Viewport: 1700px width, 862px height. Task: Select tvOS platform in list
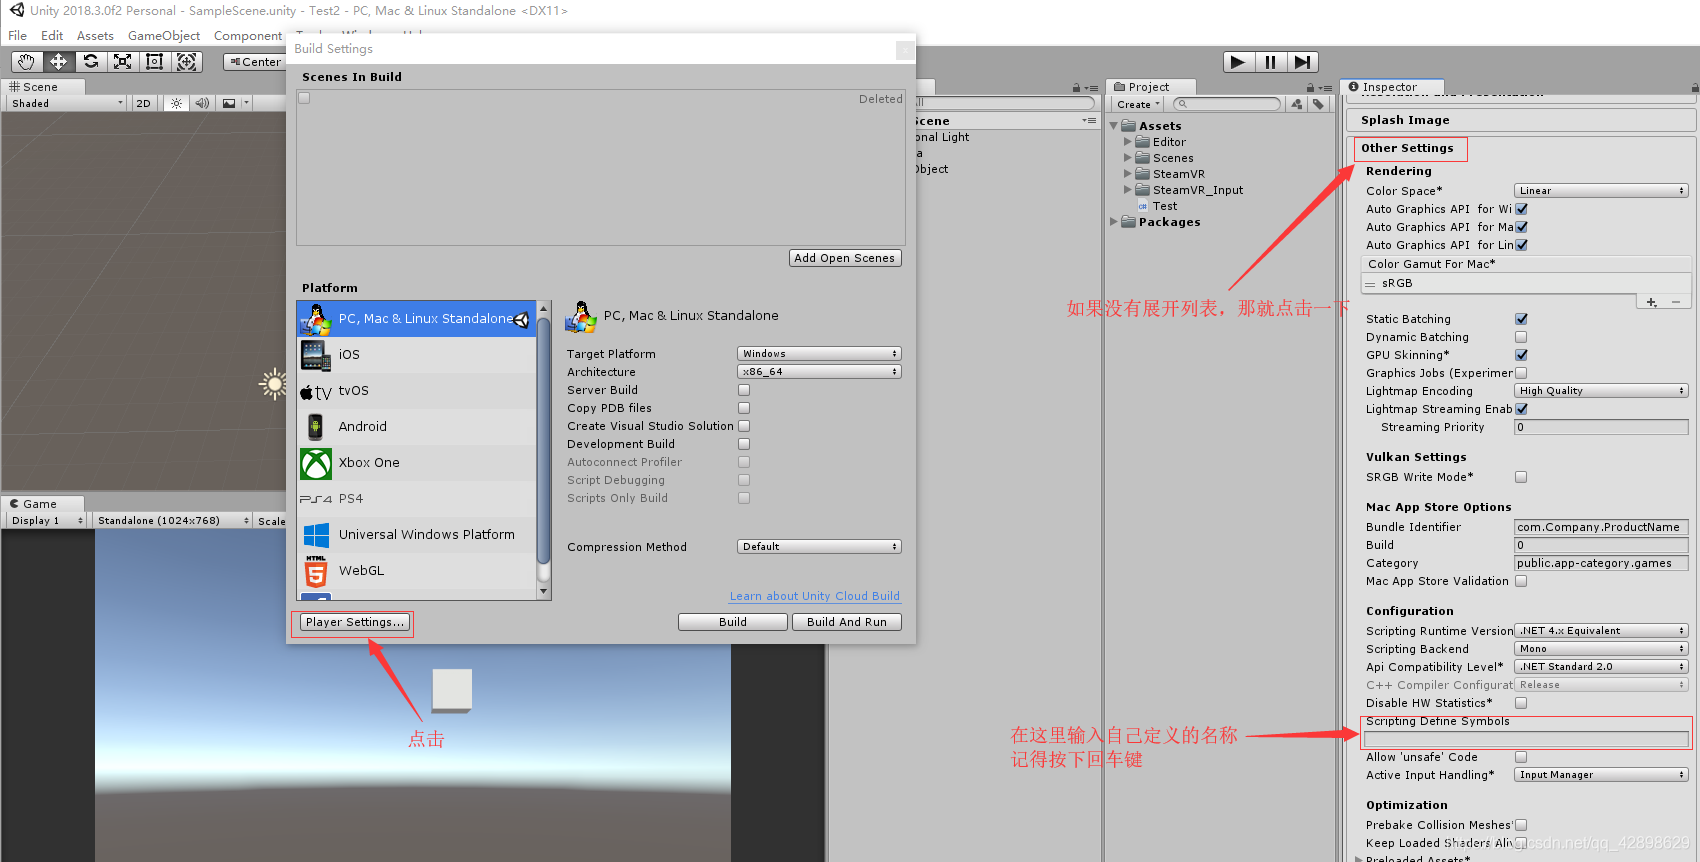pos(417,391)
